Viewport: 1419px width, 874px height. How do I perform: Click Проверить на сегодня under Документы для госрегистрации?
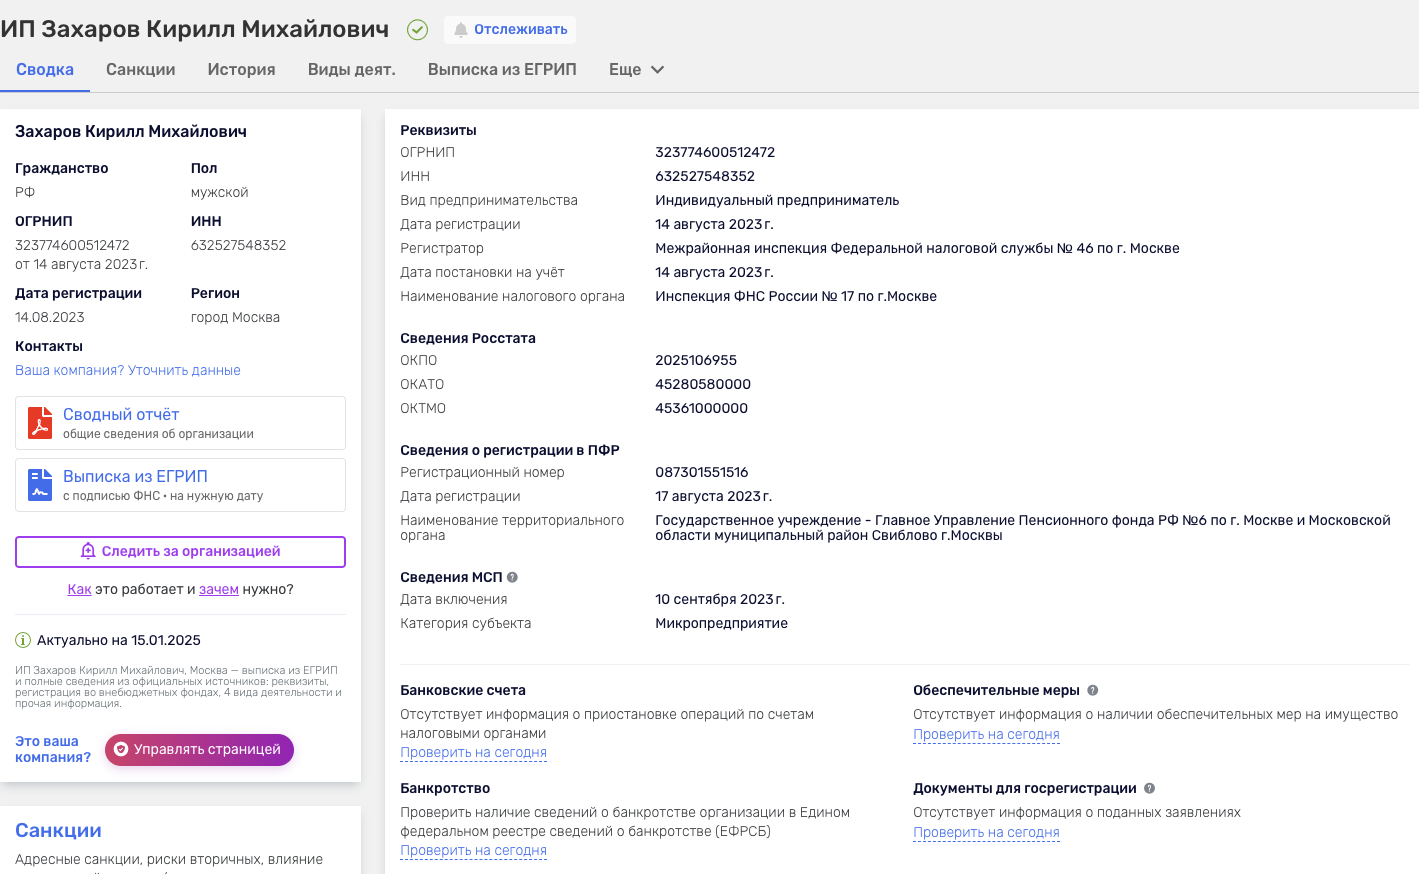click(x=986, y=832)
